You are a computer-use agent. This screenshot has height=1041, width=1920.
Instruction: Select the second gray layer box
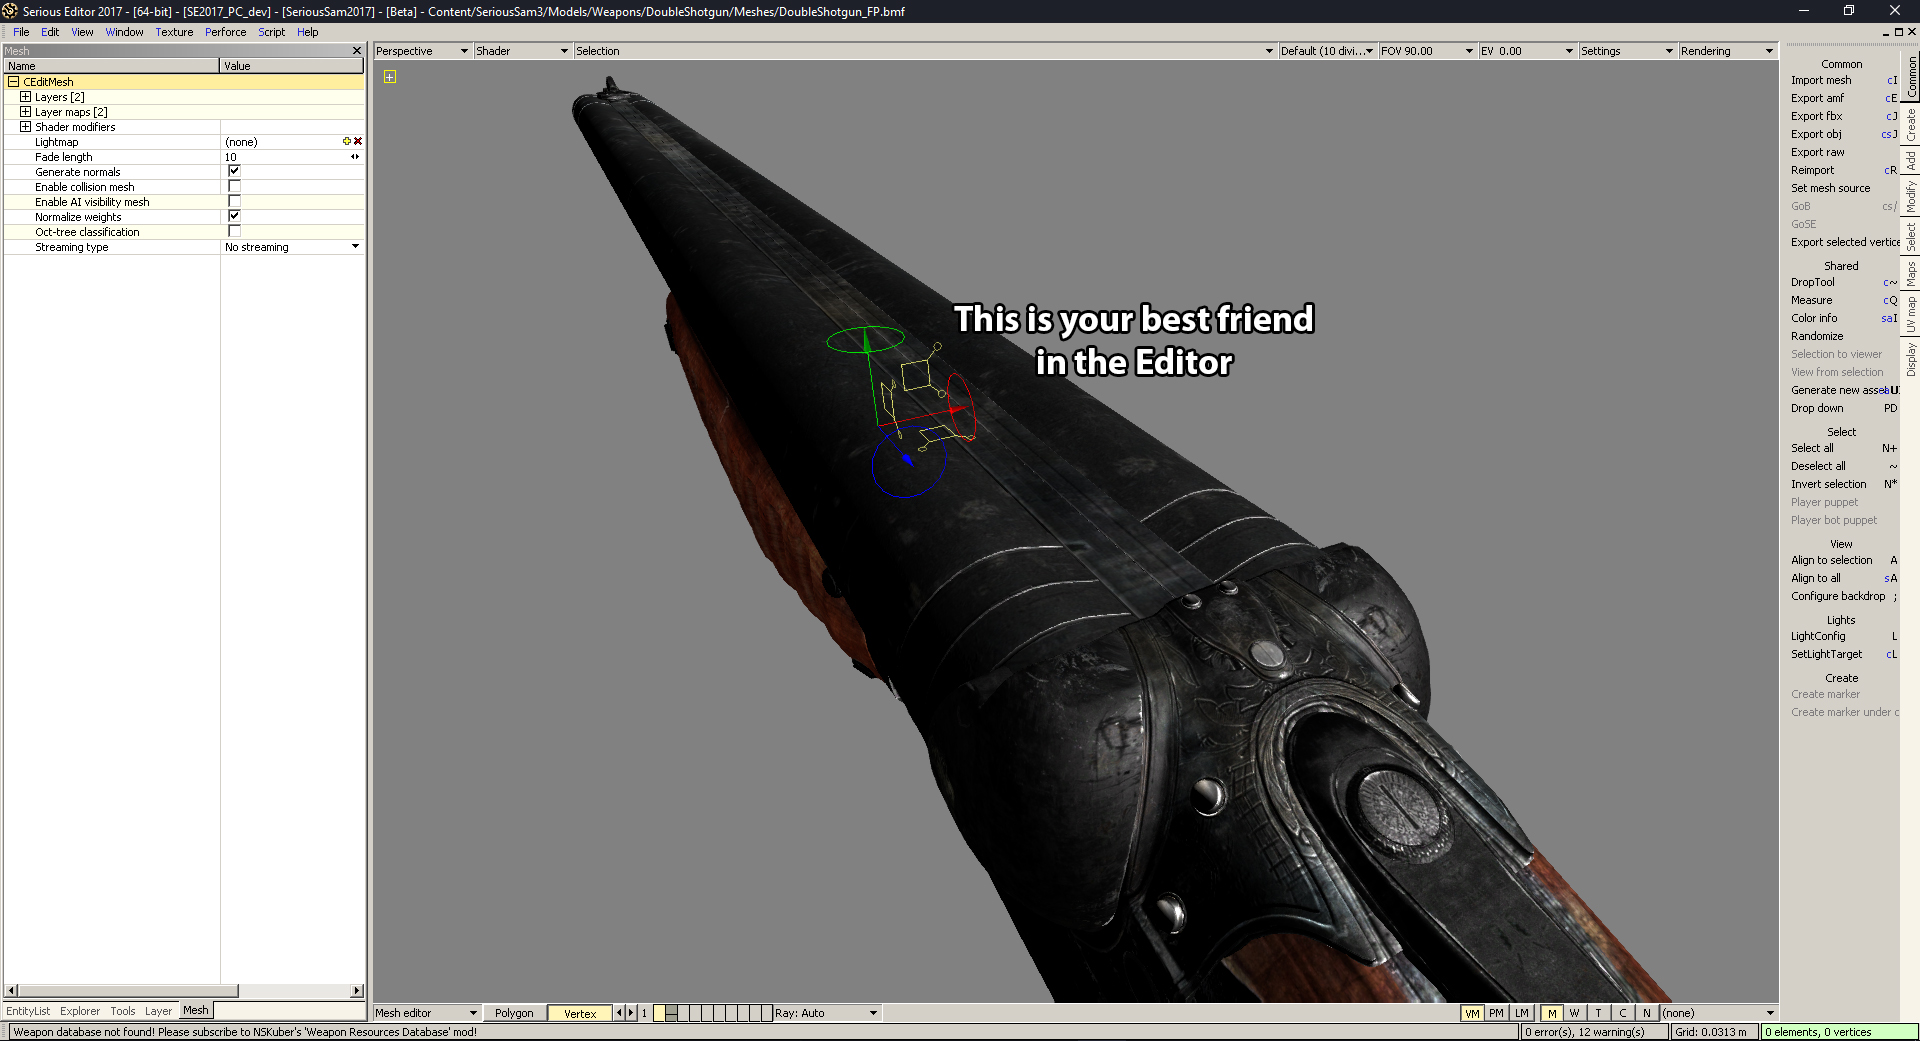pos(671,1013)
